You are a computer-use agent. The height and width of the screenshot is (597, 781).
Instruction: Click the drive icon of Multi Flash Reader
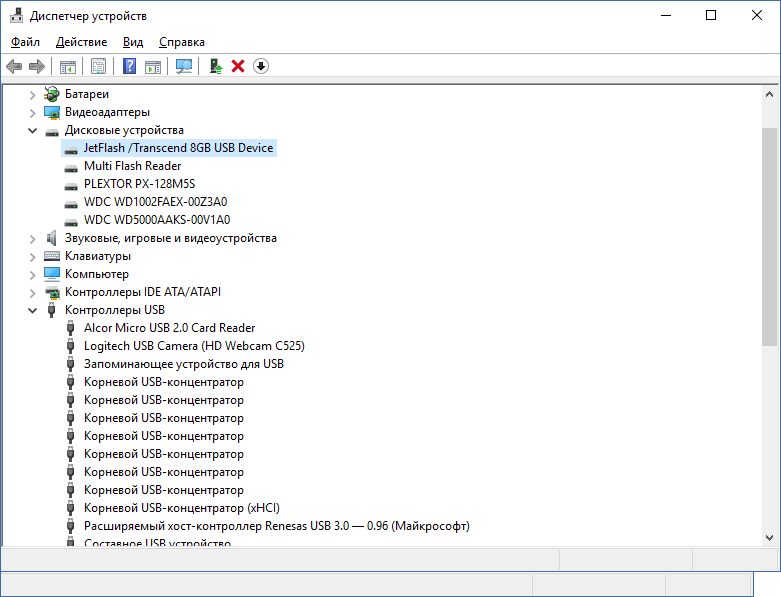[71, 168]
